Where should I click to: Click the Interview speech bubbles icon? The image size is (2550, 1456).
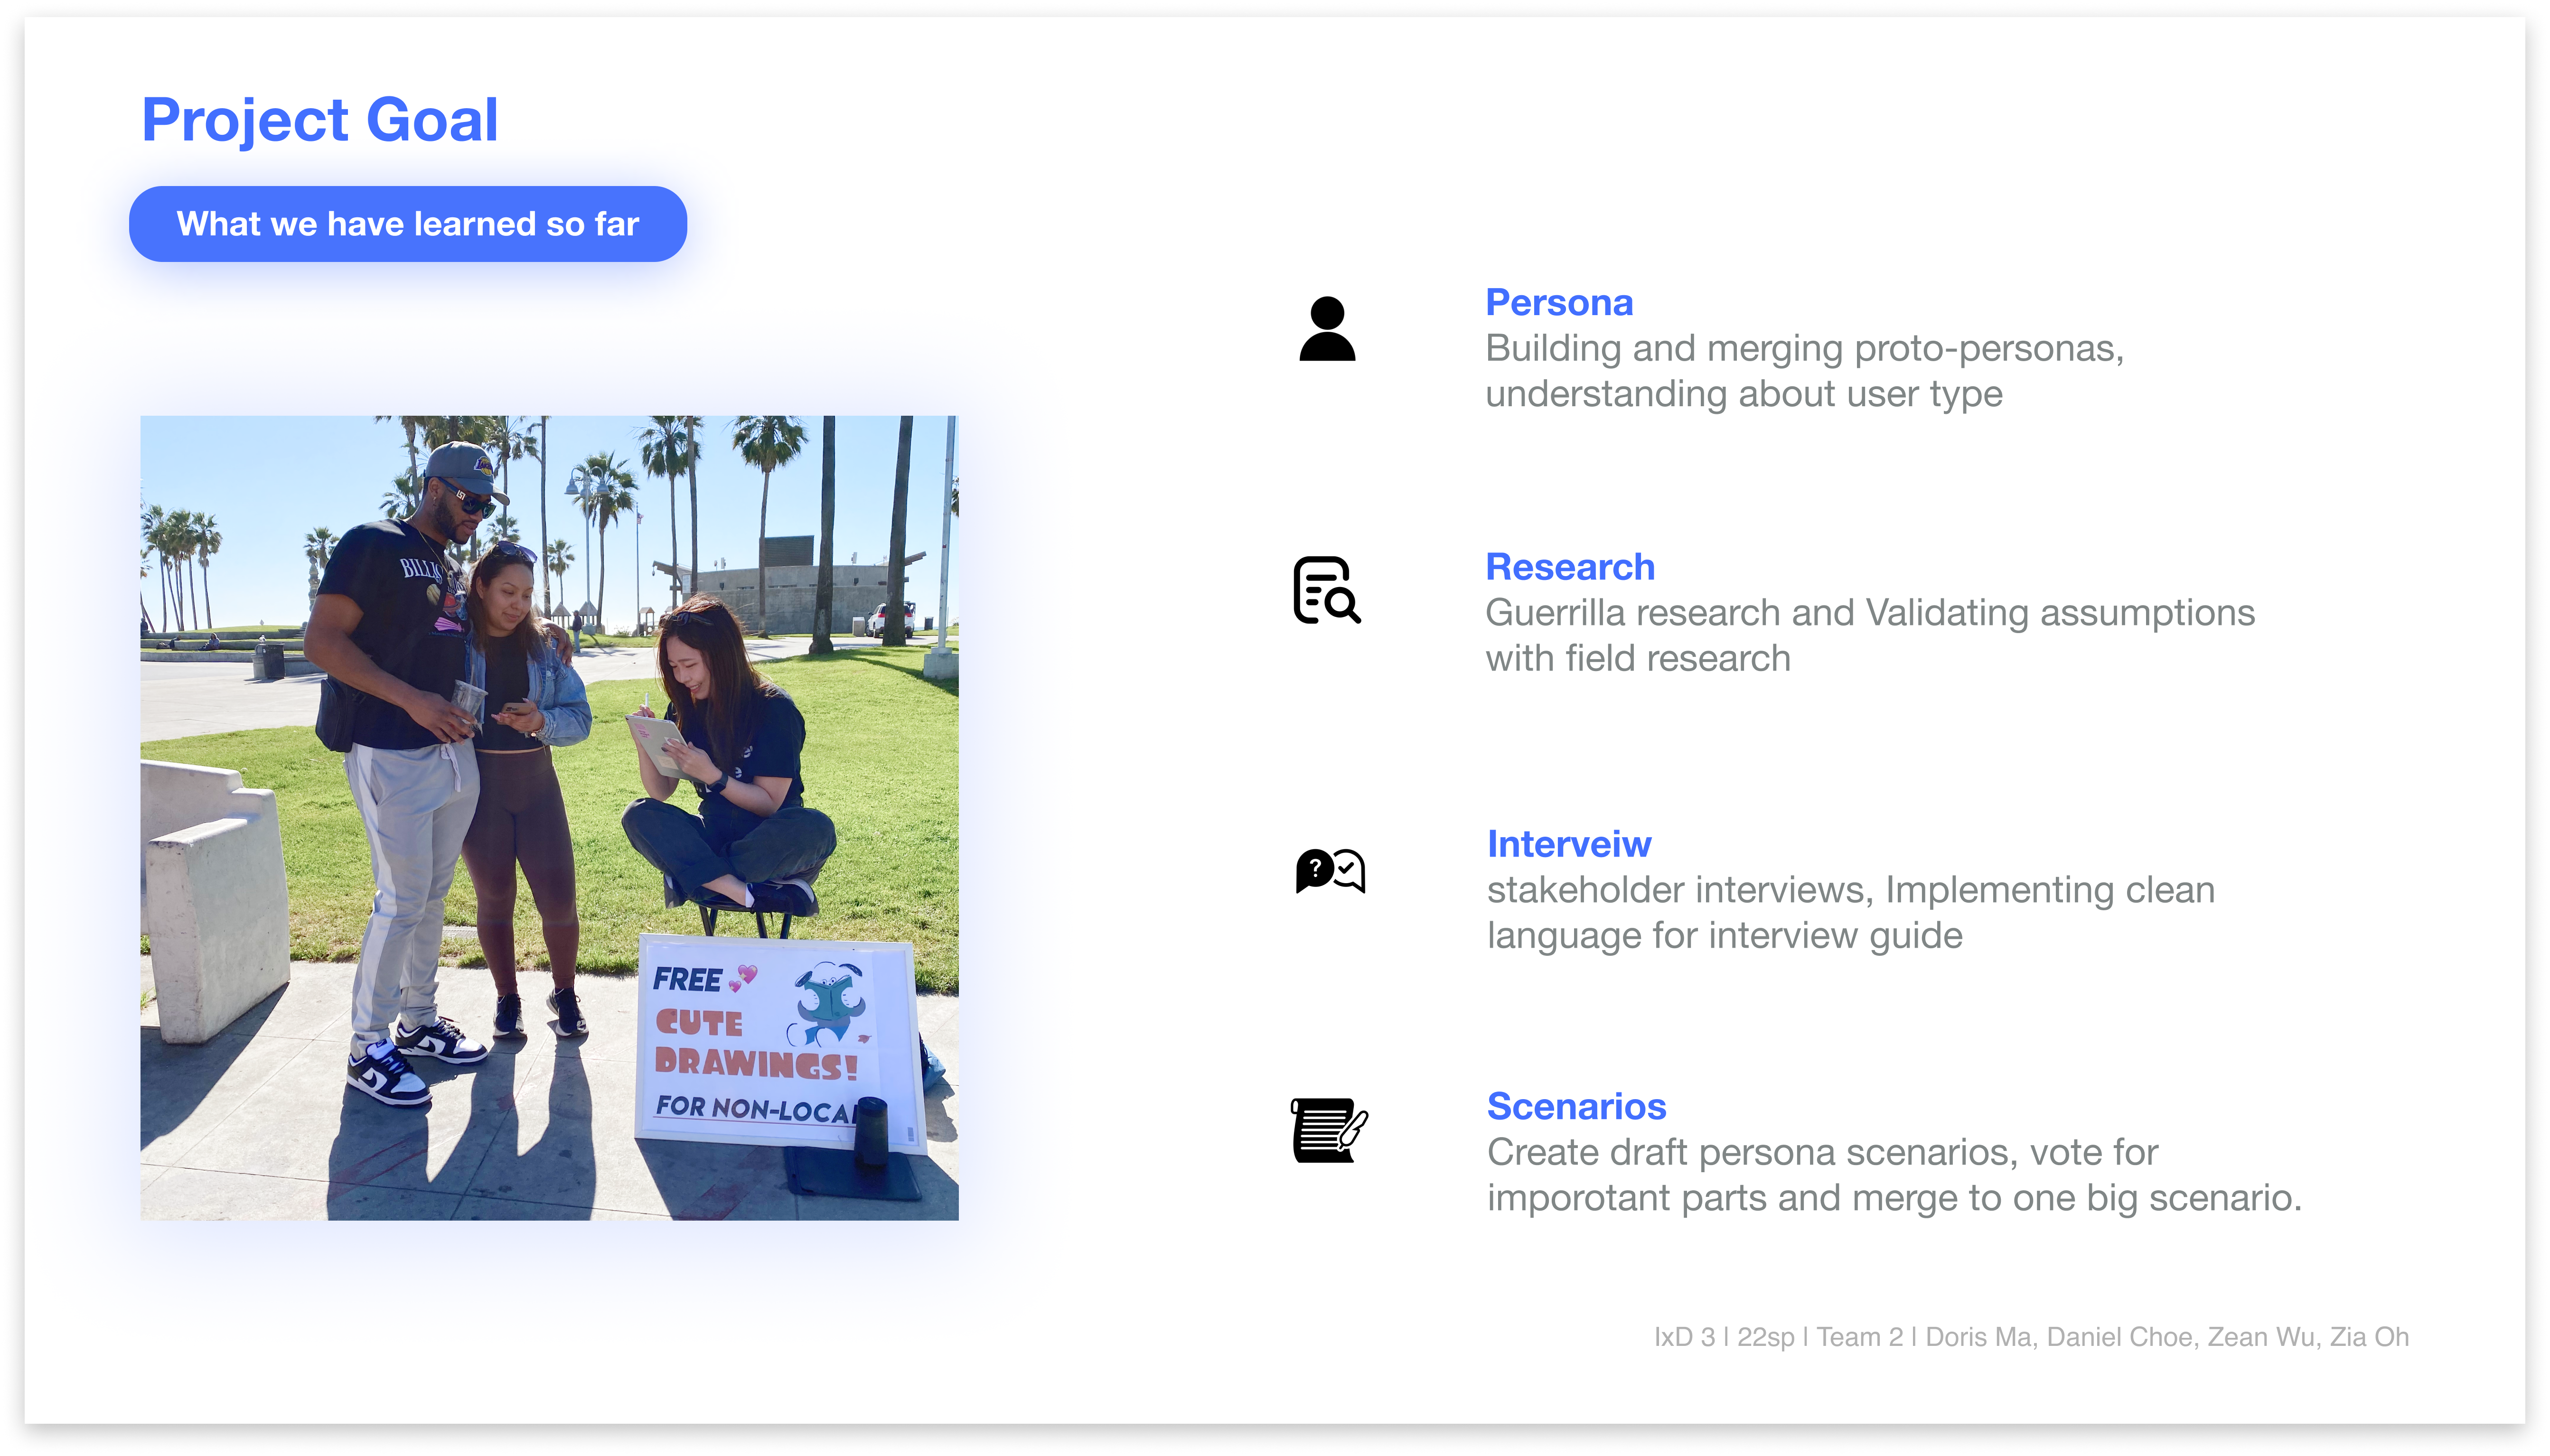coord(1329,870)
